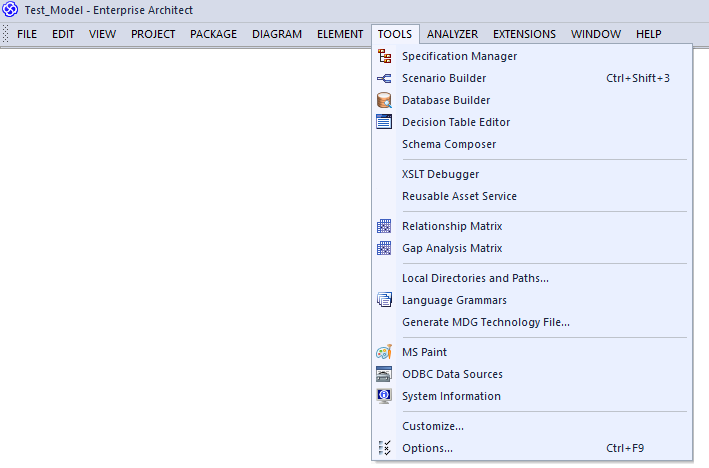Screen dimensions: 709x468
Task: Click the Decision Table Editor icon
Action: point(384,122)
